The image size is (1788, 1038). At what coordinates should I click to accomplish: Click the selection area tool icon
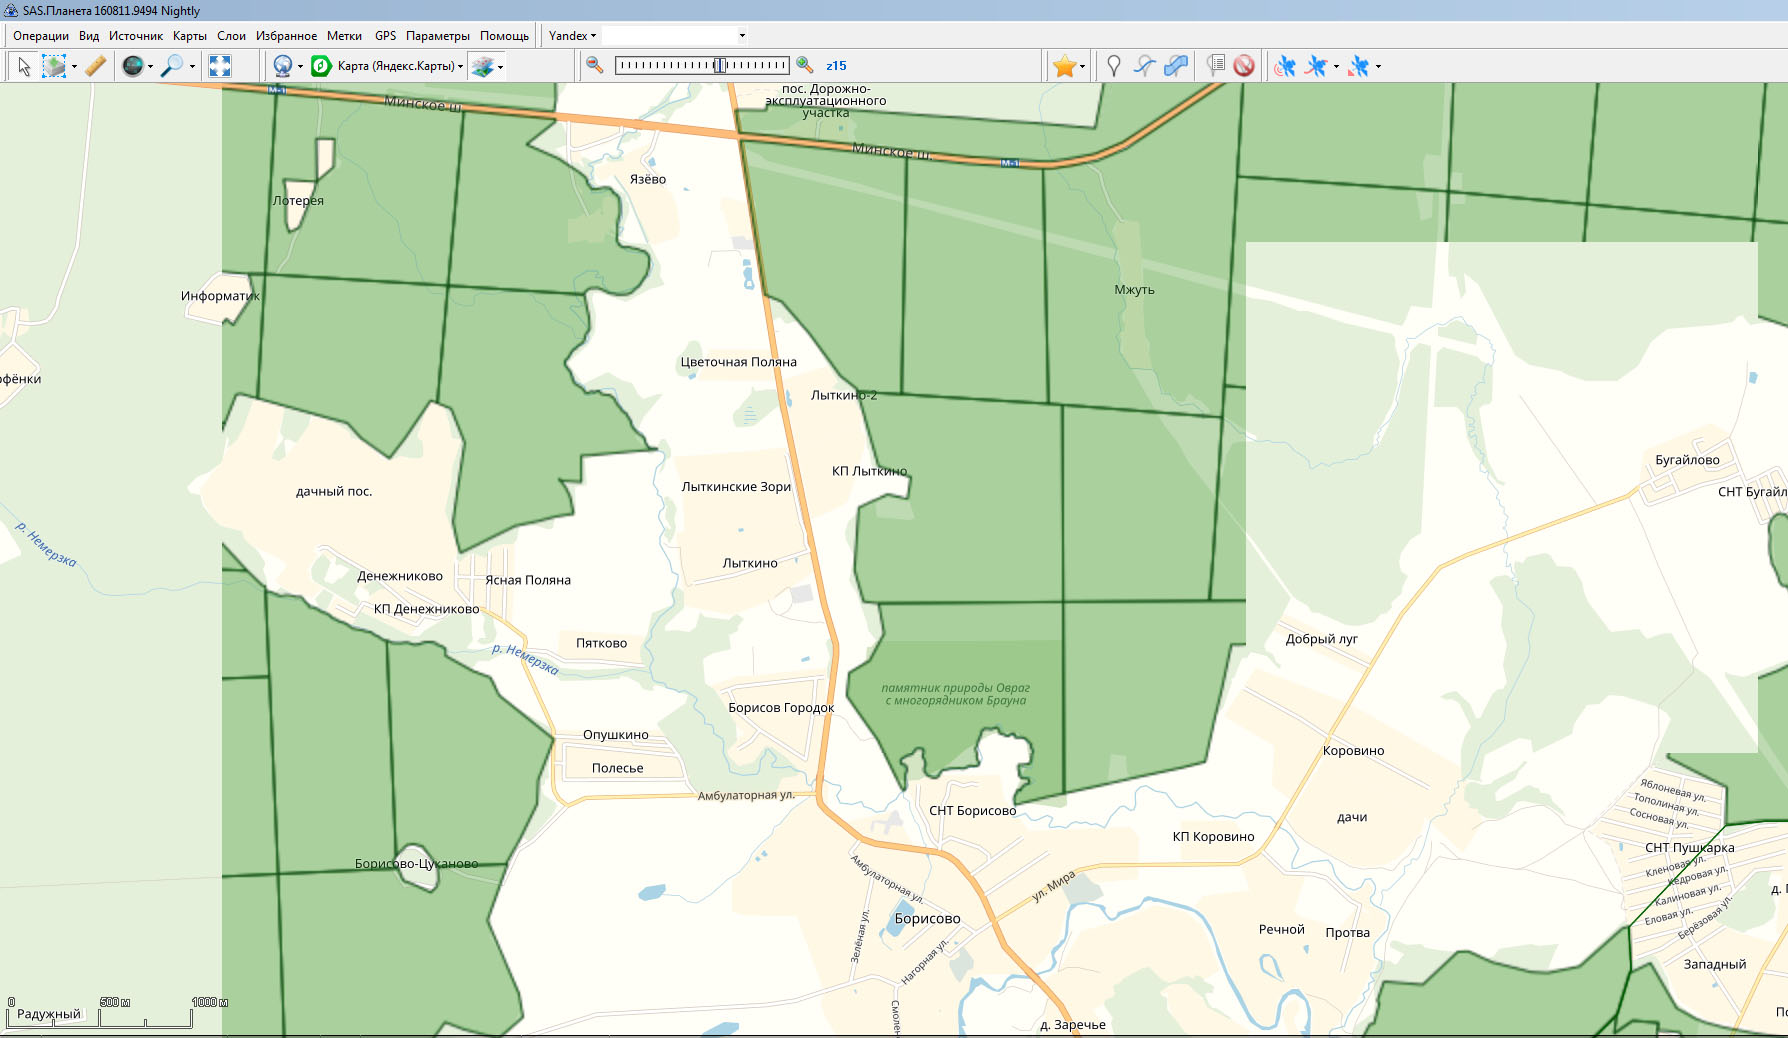pyautogui.click(x=54, y=66)
